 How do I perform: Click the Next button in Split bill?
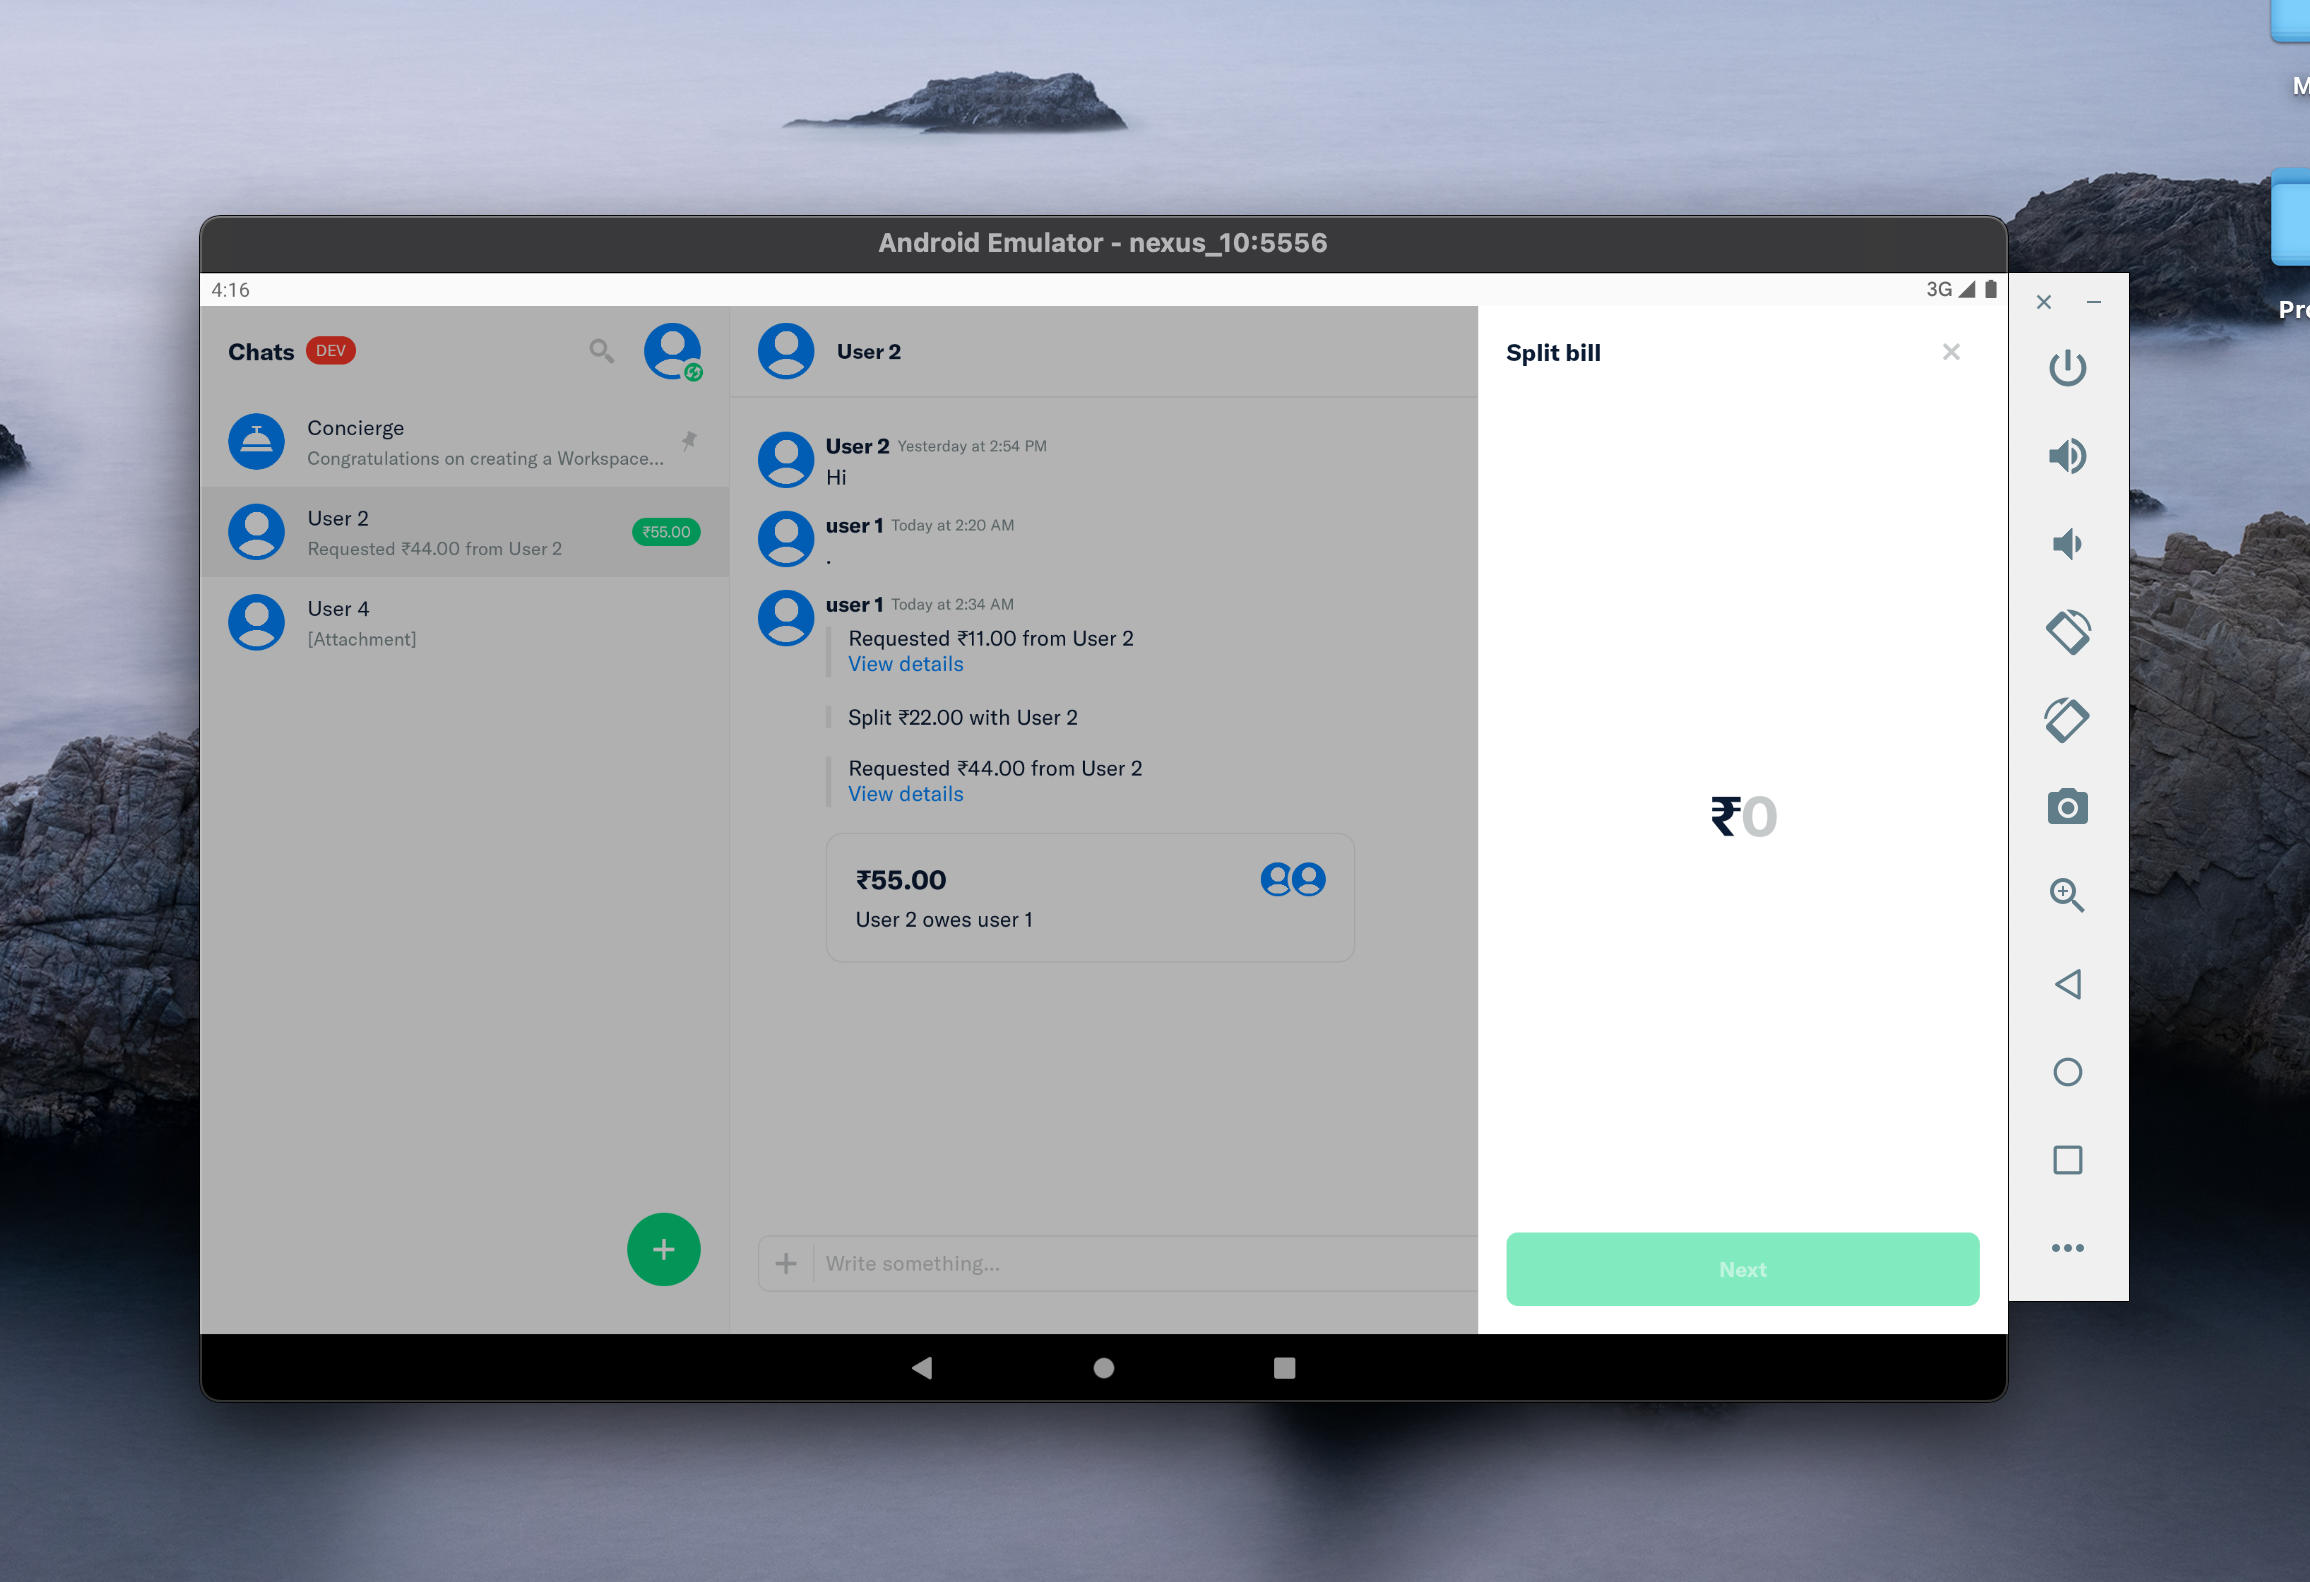(x=1742, y=1269)
